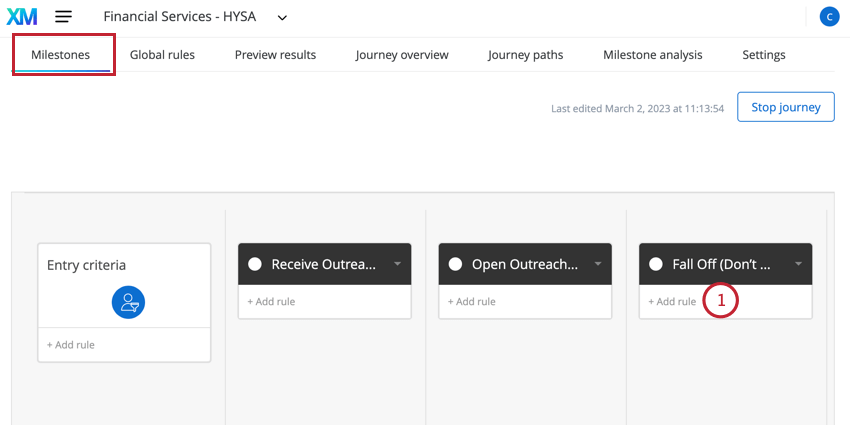Switch to the Journey paths tab

(x=525, y=55)
